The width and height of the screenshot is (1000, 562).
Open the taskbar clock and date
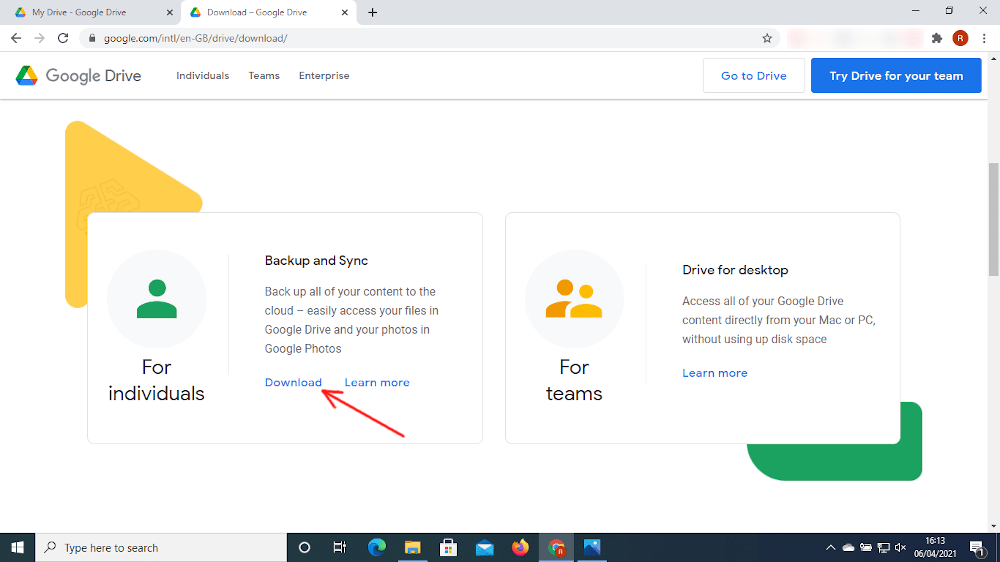935,547
